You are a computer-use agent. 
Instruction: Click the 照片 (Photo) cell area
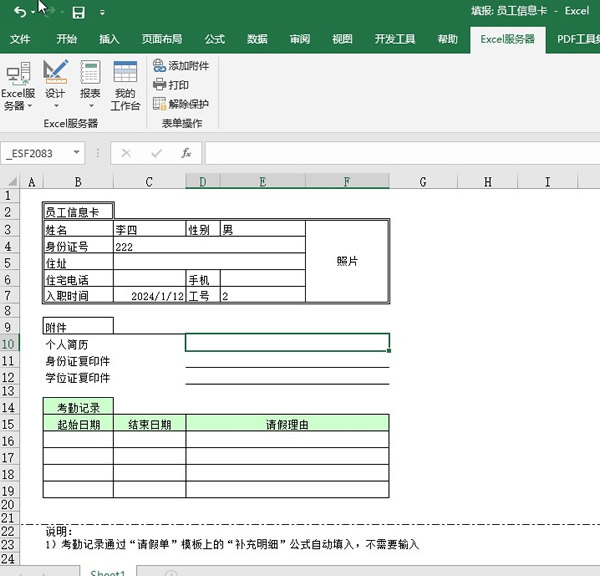click(x=347, y=261)
